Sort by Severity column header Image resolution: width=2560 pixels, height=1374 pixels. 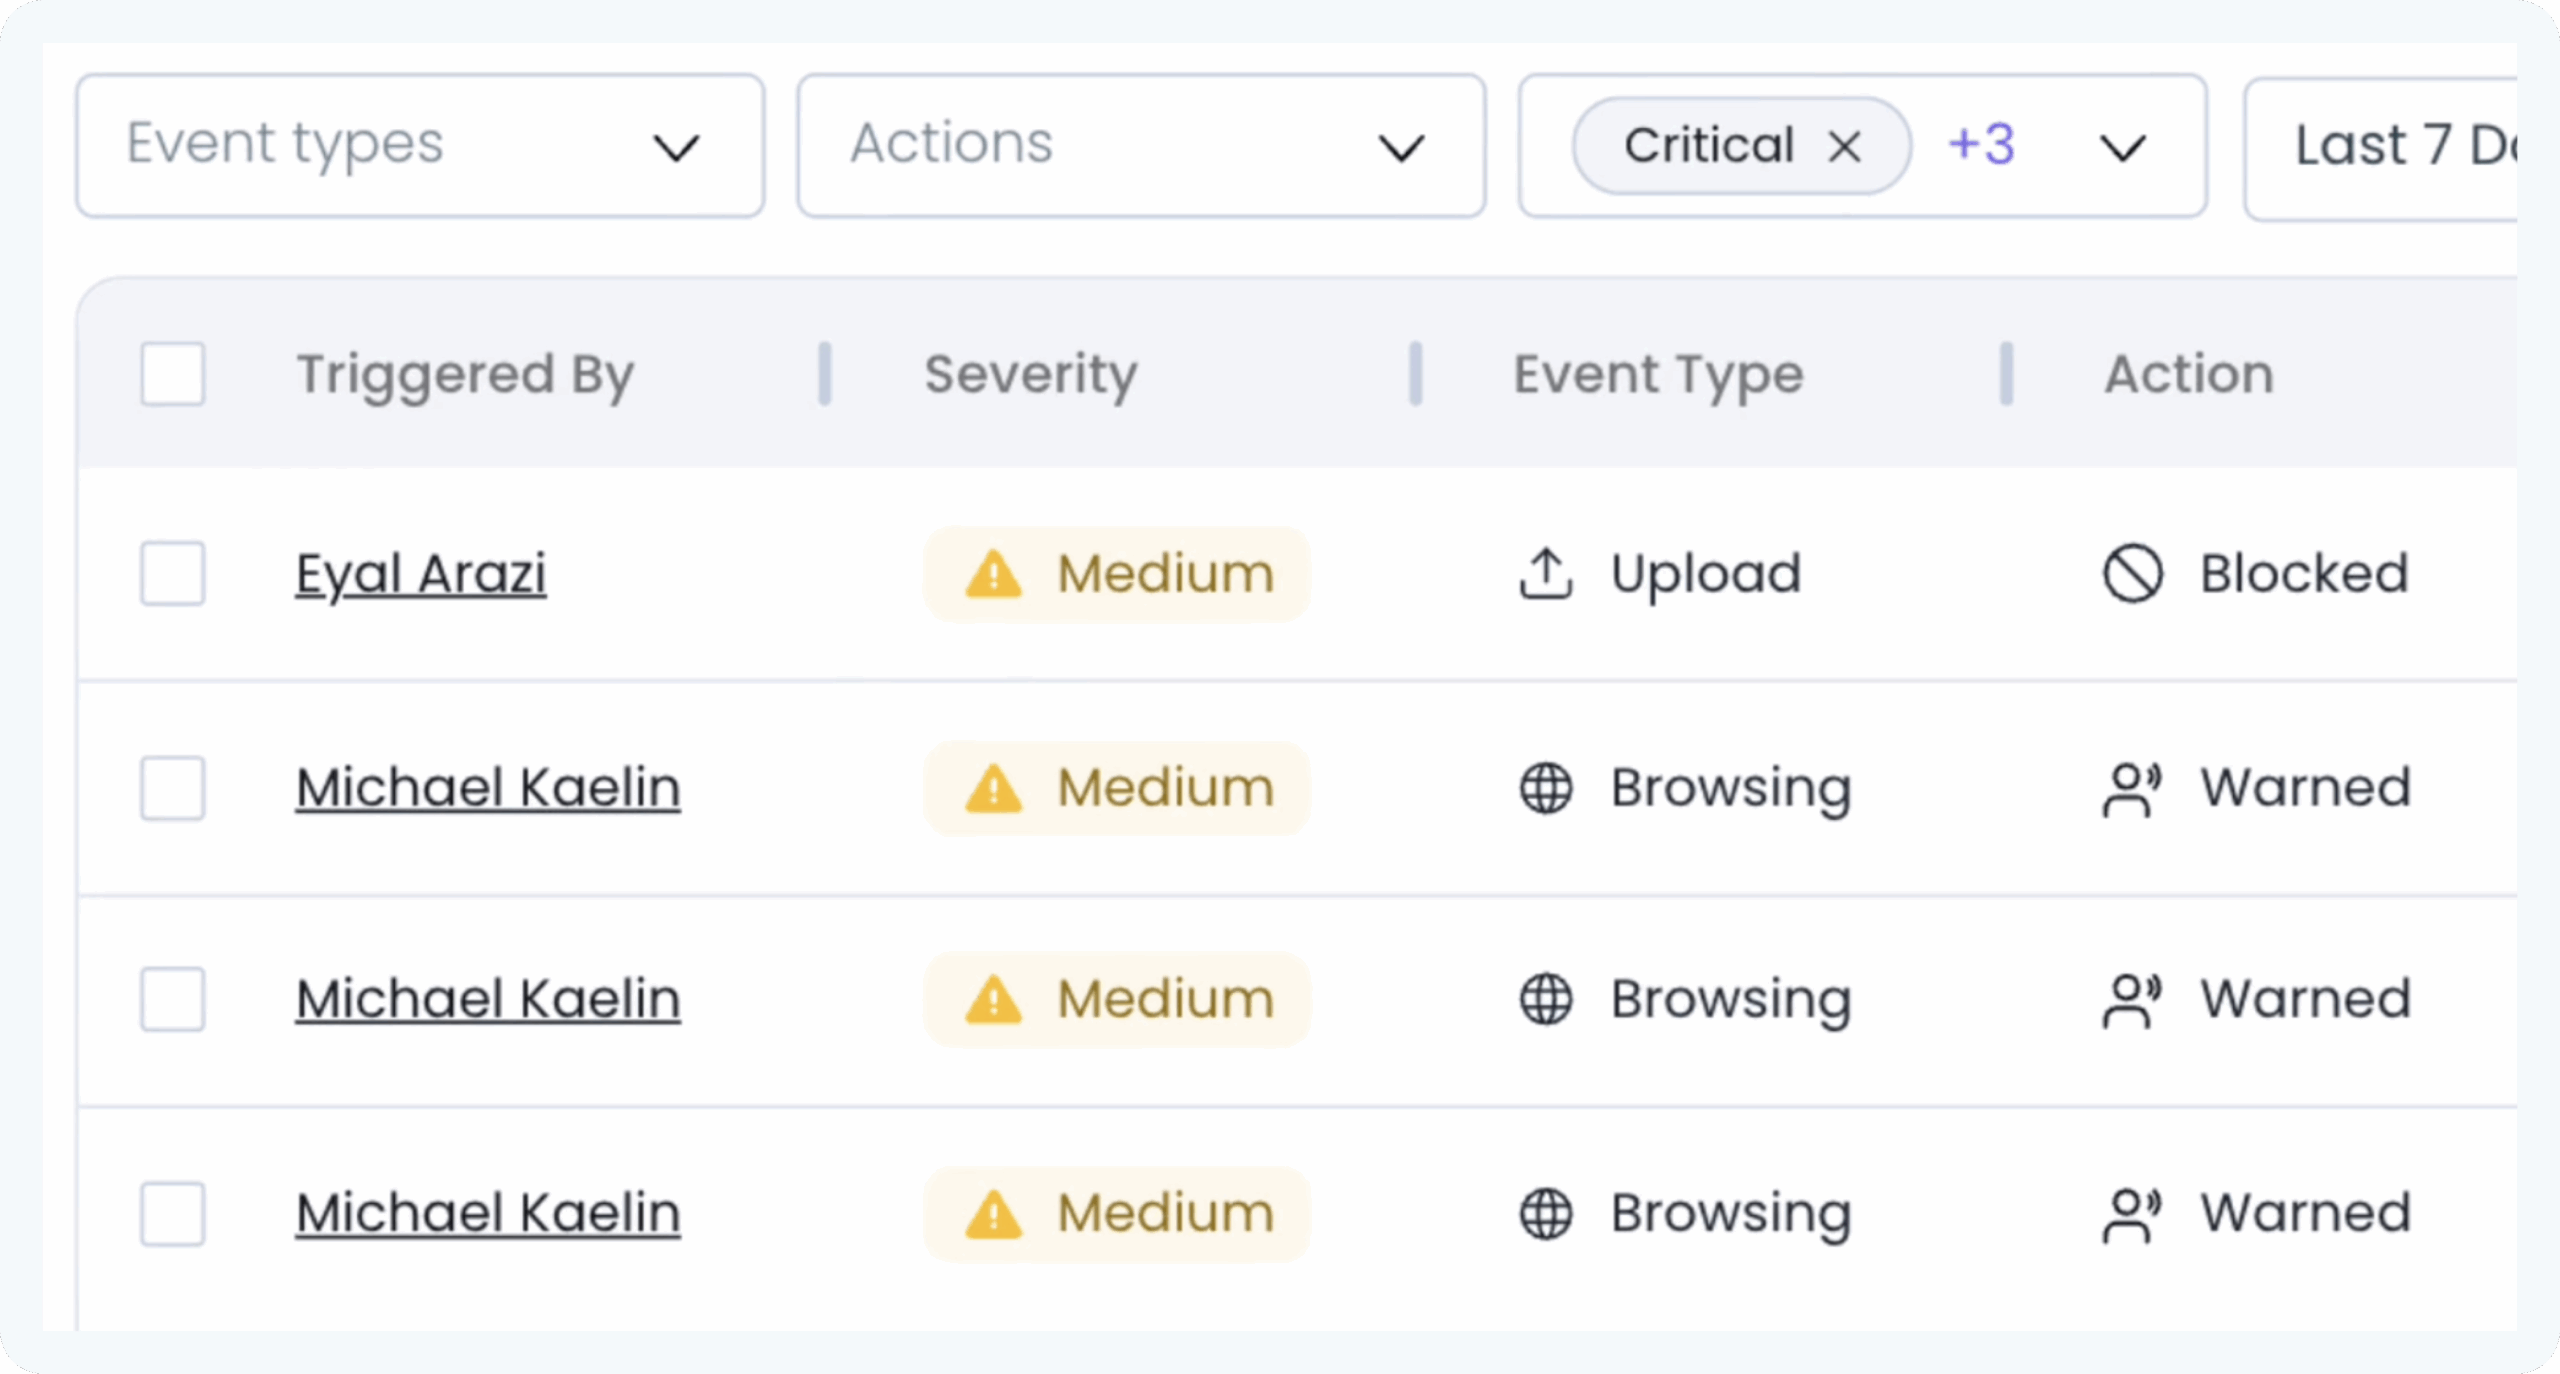coord(1030,375)
